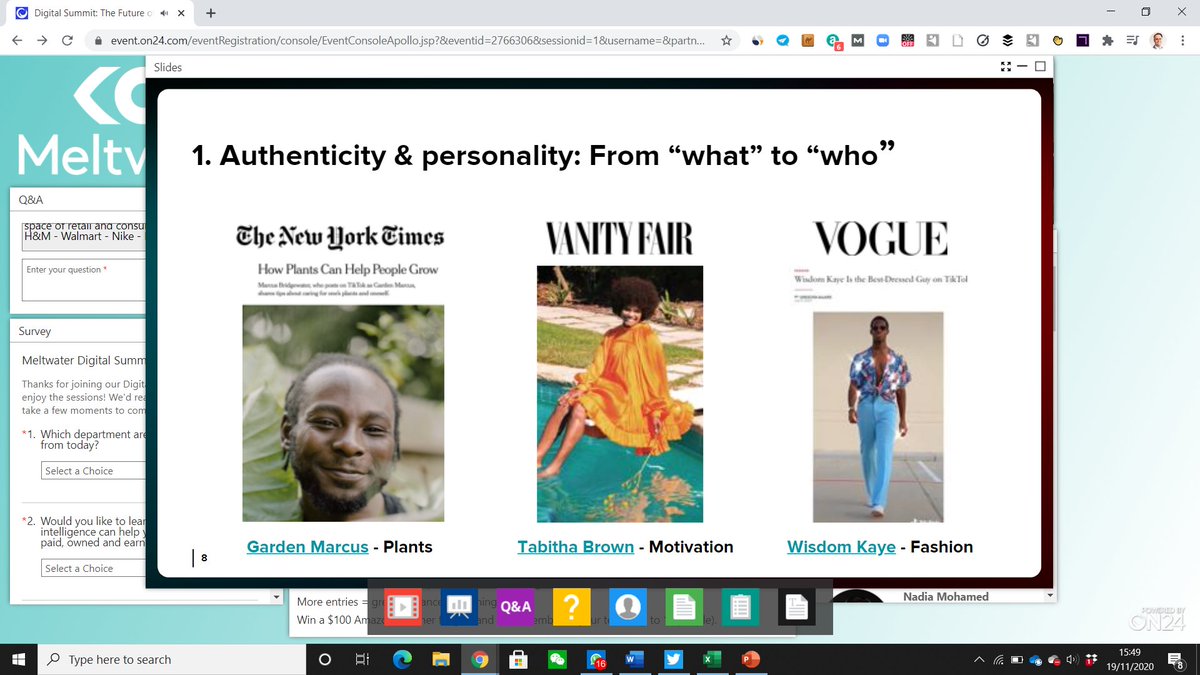This screenshot has width=1200, height=675.
Task: Open Chrome profile avatar
Action: coord(1157,41)
